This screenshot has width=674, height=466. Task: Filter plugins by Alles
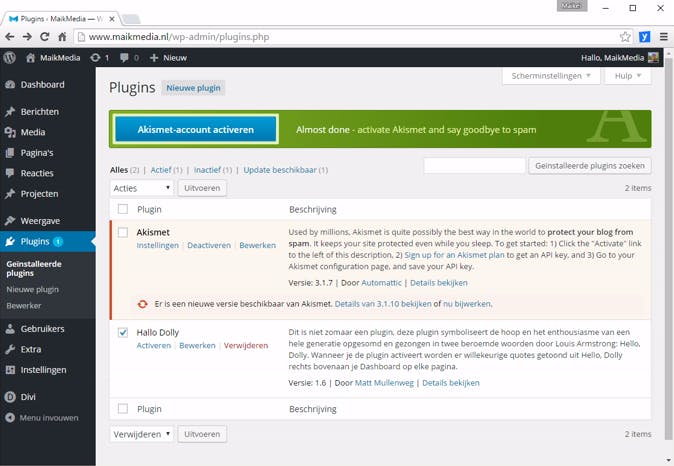[119, 170]
